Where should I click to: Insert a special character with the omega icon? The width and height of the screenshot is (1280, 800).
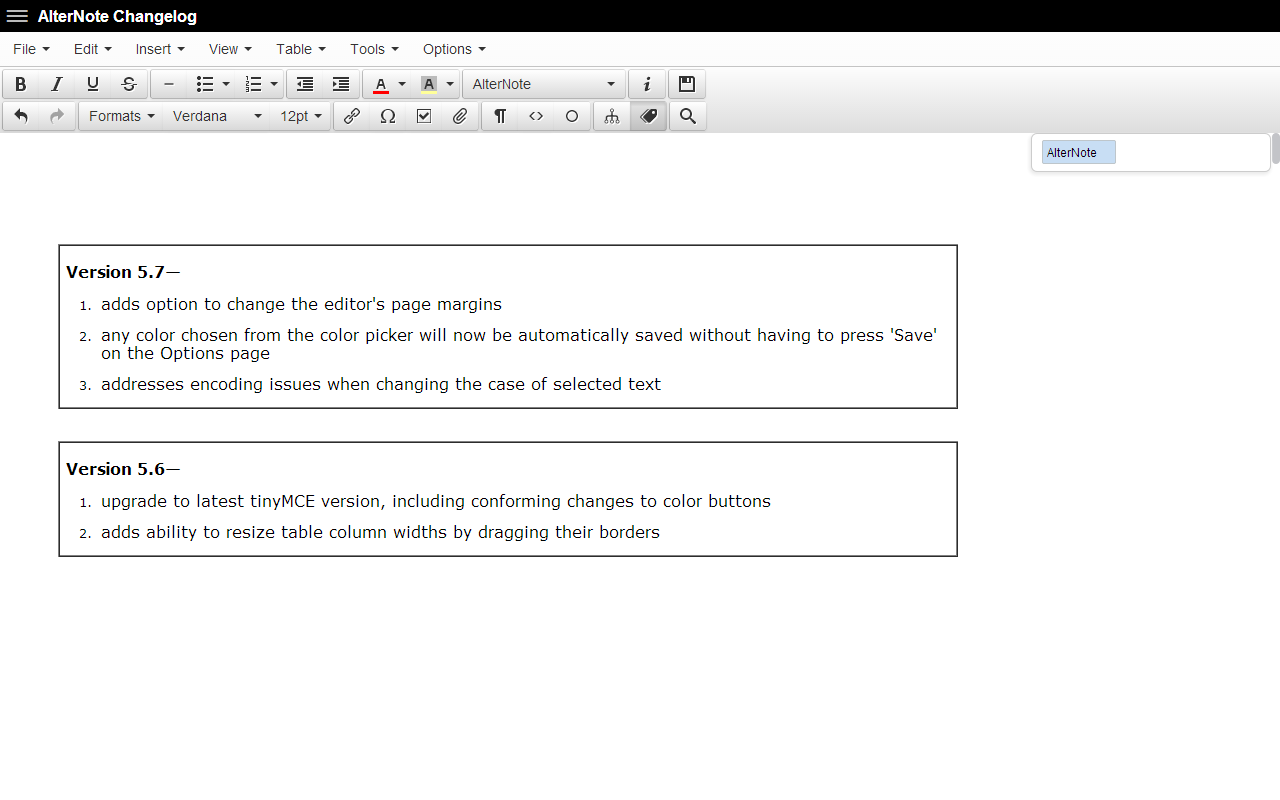coord(388,116)
